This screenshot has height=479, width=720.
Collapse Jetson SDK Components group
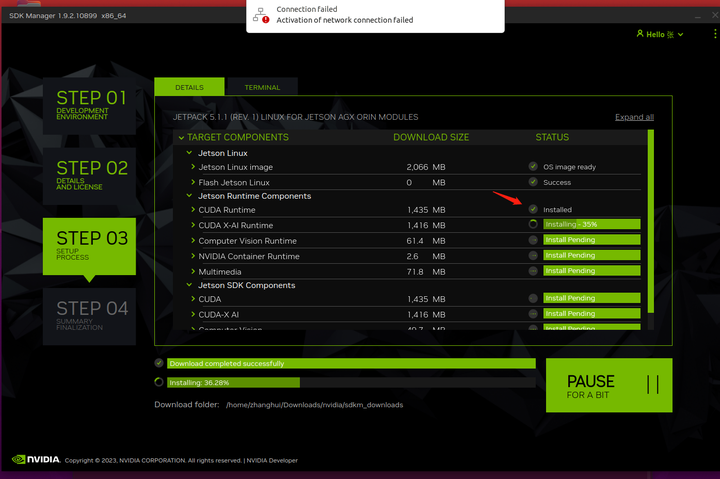point(189,285)
